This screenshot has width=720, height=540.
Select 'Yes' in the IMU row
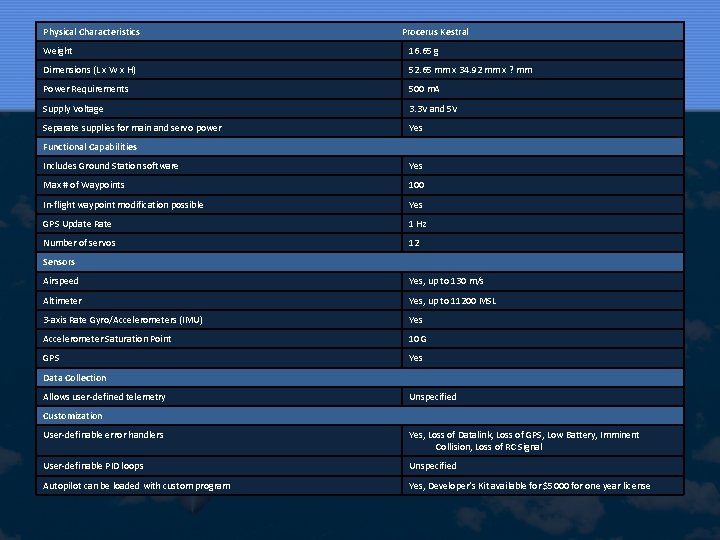(416, 320)
